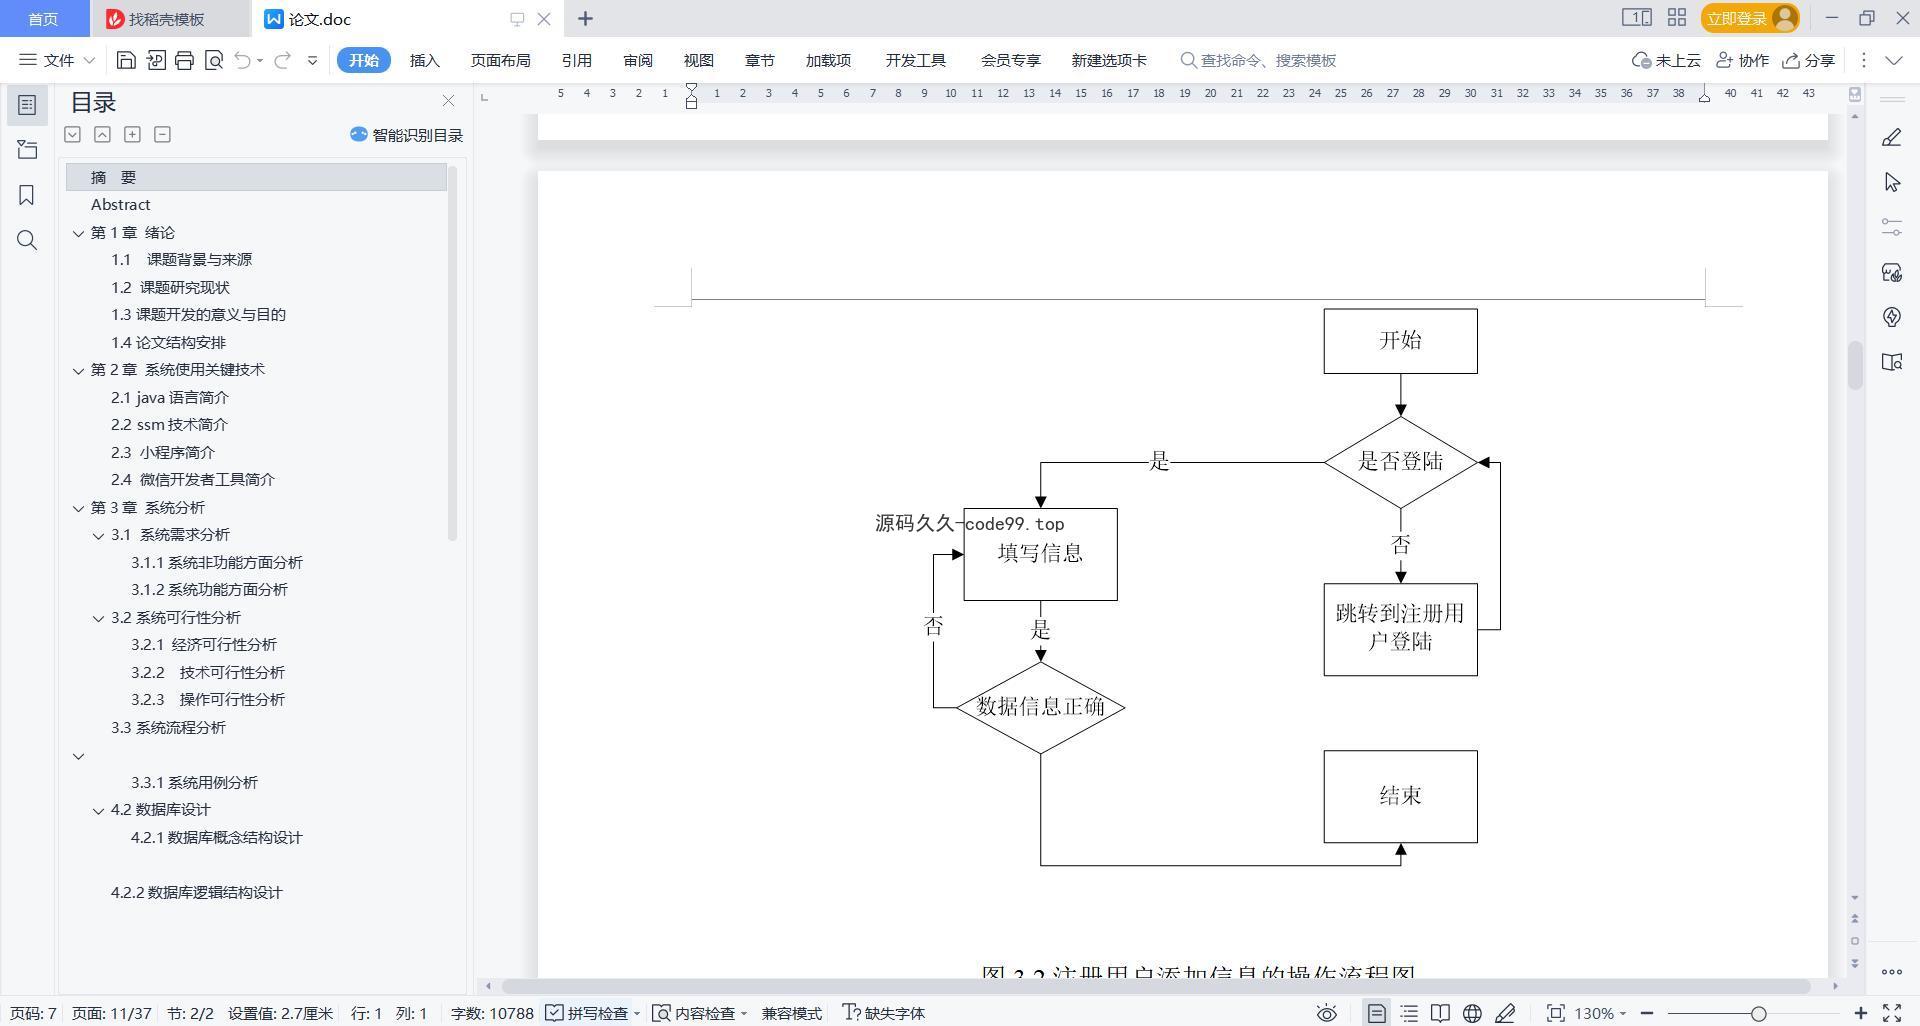Screen dimensions: 1920x1026
Task: Open the 页面布局 ribbon tab
Action: [x=500, y=60]
